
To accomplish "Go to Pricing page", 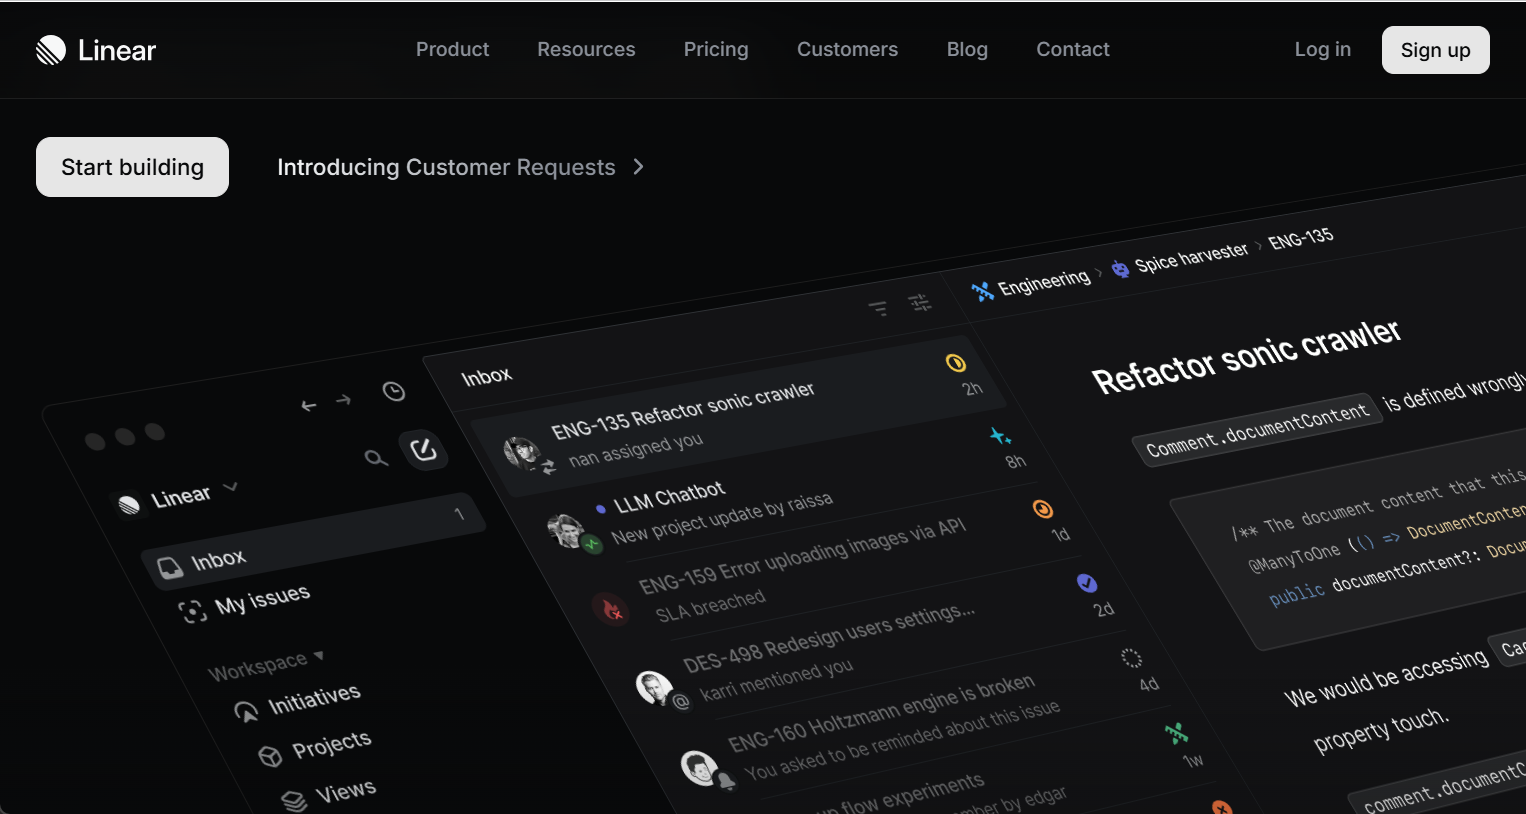I will point(716,49).
